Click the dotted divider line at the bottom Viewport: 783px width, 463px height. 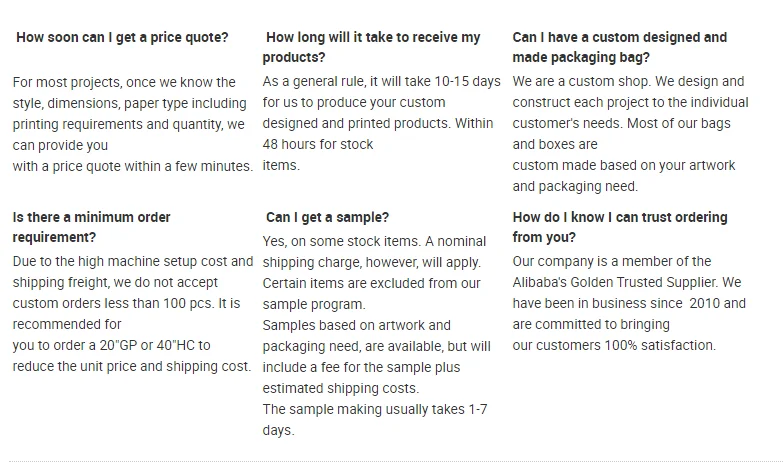pos(395,461)
